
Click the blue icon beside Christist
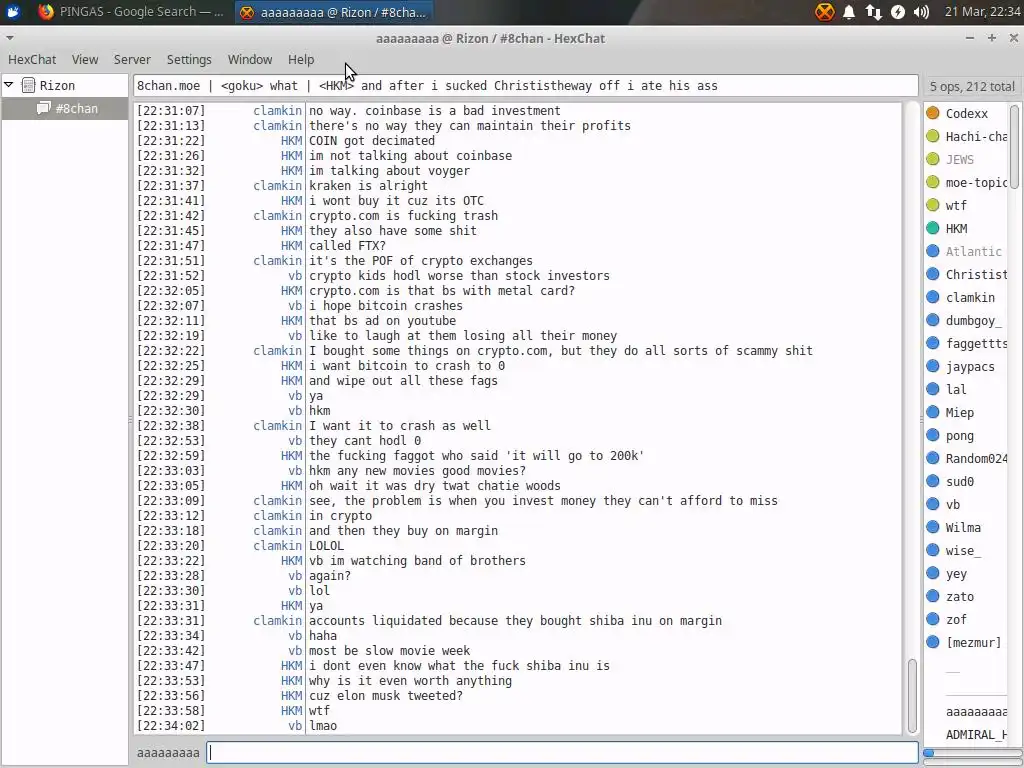[933, 274]
